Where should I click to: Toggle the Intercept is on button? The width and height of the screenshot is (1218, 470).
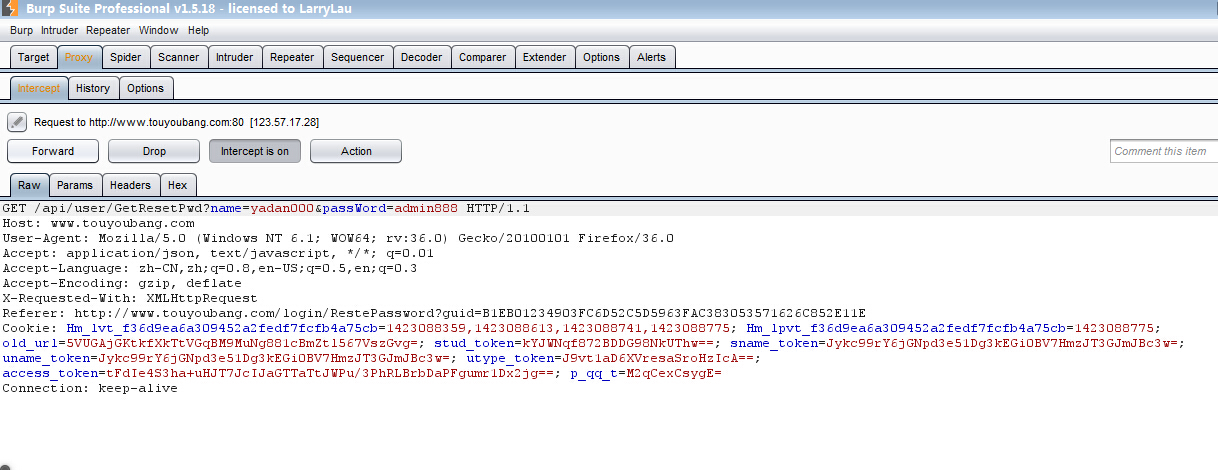tap(255, 151)
